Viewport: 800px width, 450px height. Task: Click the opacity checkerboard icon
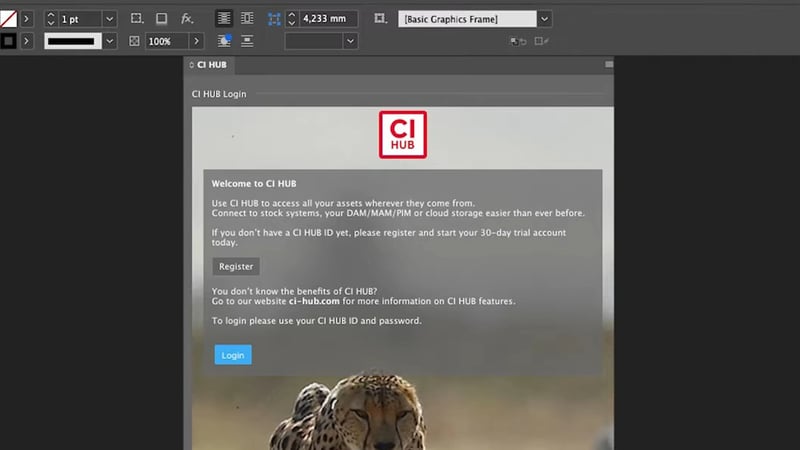click(134, 41)
